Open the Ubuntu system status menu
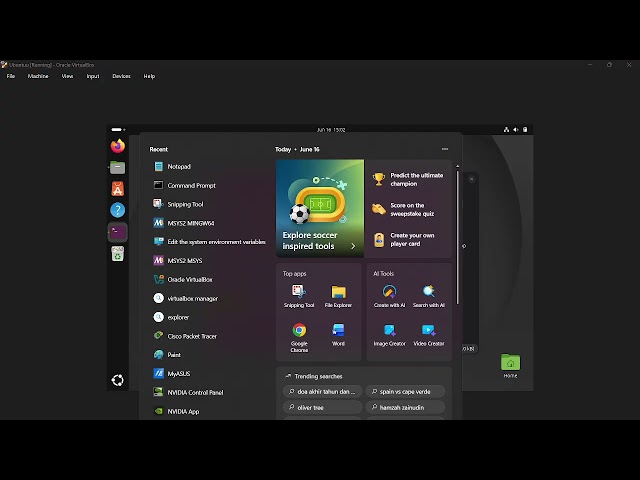640x480 pixels. [x=516, y=129]
